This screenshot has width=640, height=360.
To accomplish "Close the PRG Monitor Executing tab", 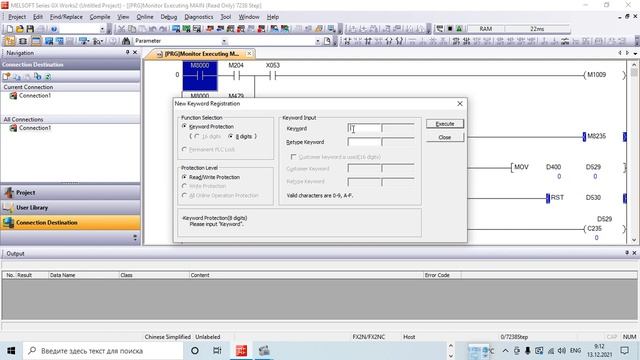I will (249, 53).
